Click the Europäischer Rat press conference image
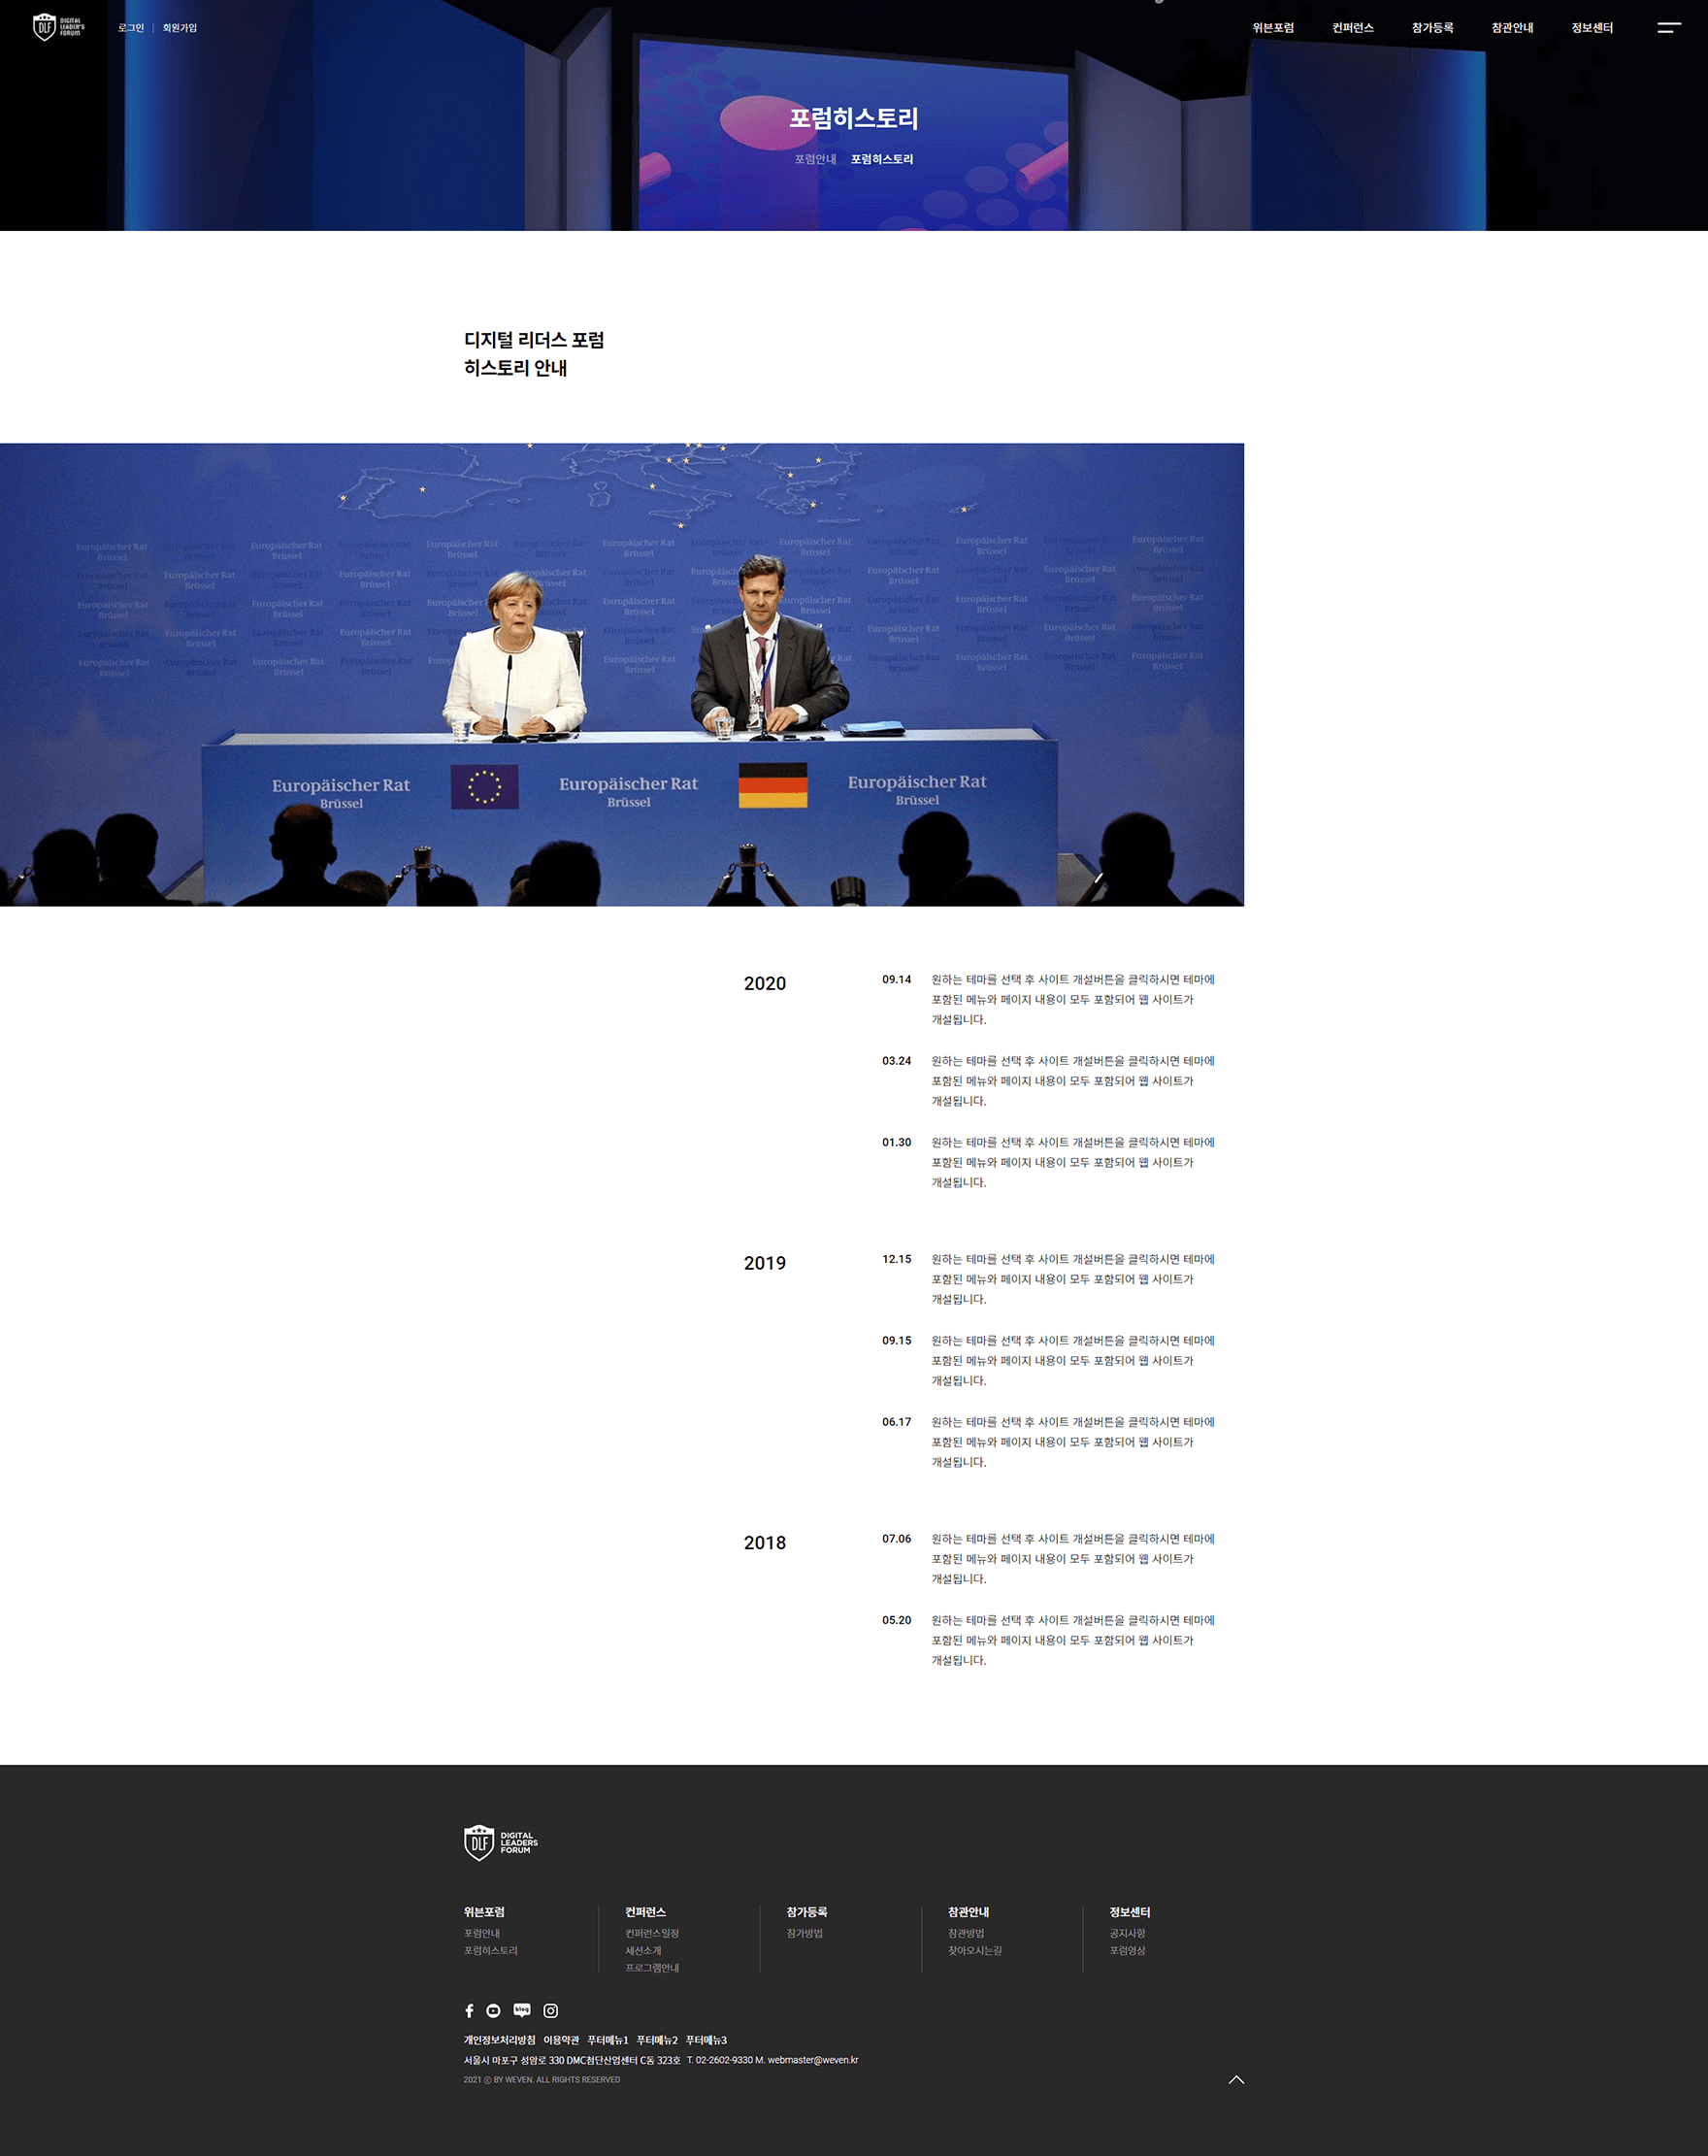1708x2156 pixels. click(622, 675)
